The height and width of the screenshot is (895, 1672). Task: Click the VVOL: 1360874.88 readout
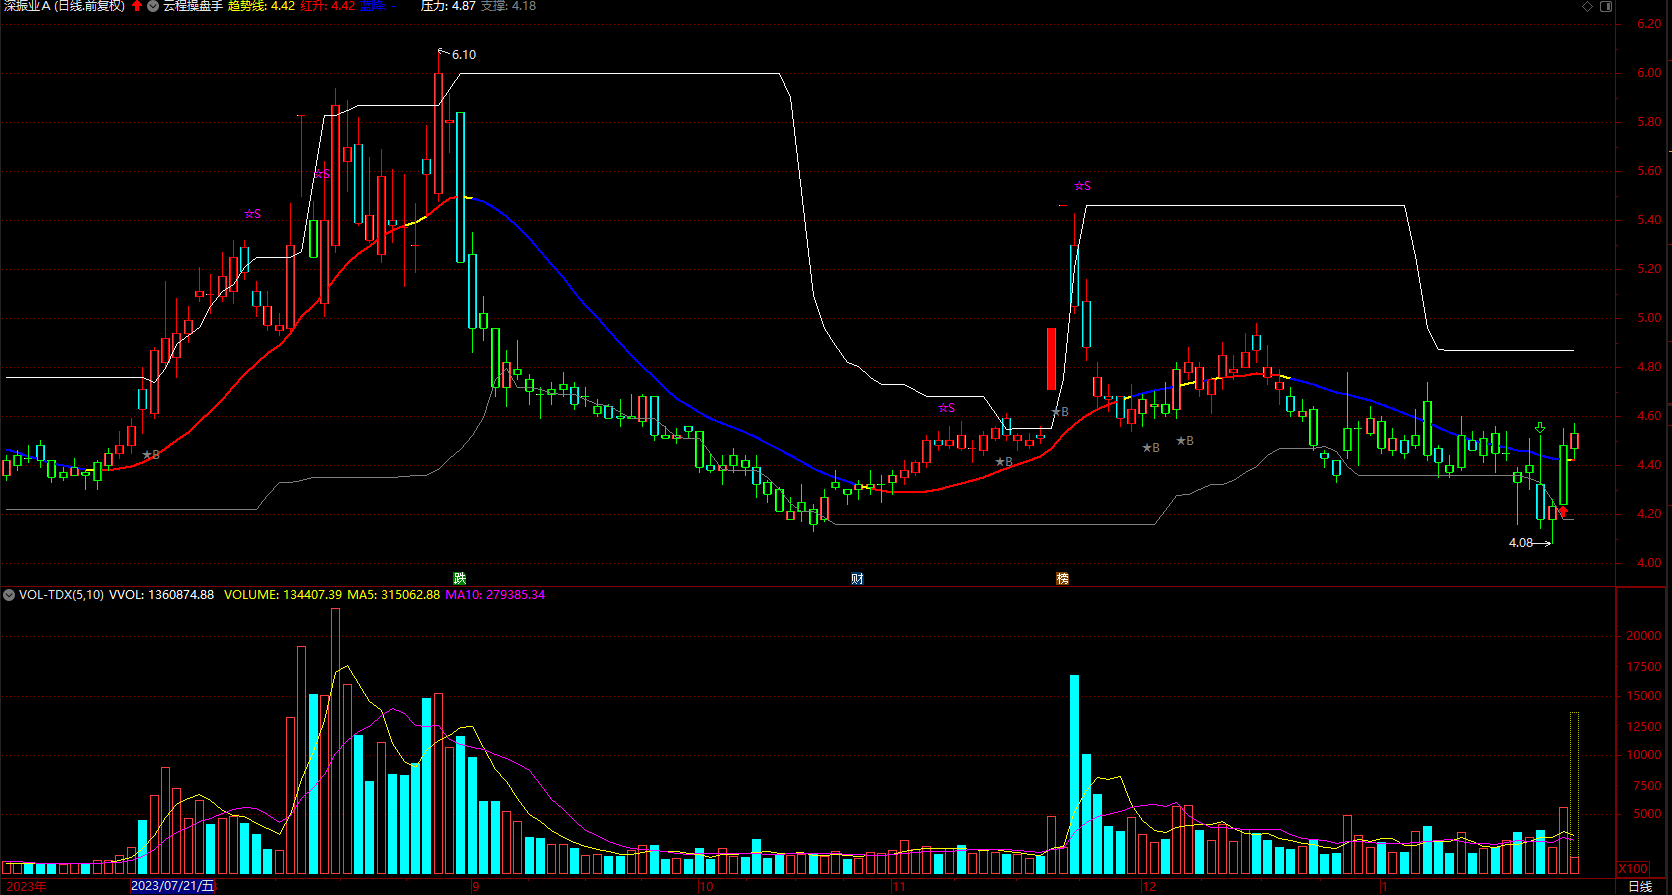pyautogui.click(x=161, y=595)
